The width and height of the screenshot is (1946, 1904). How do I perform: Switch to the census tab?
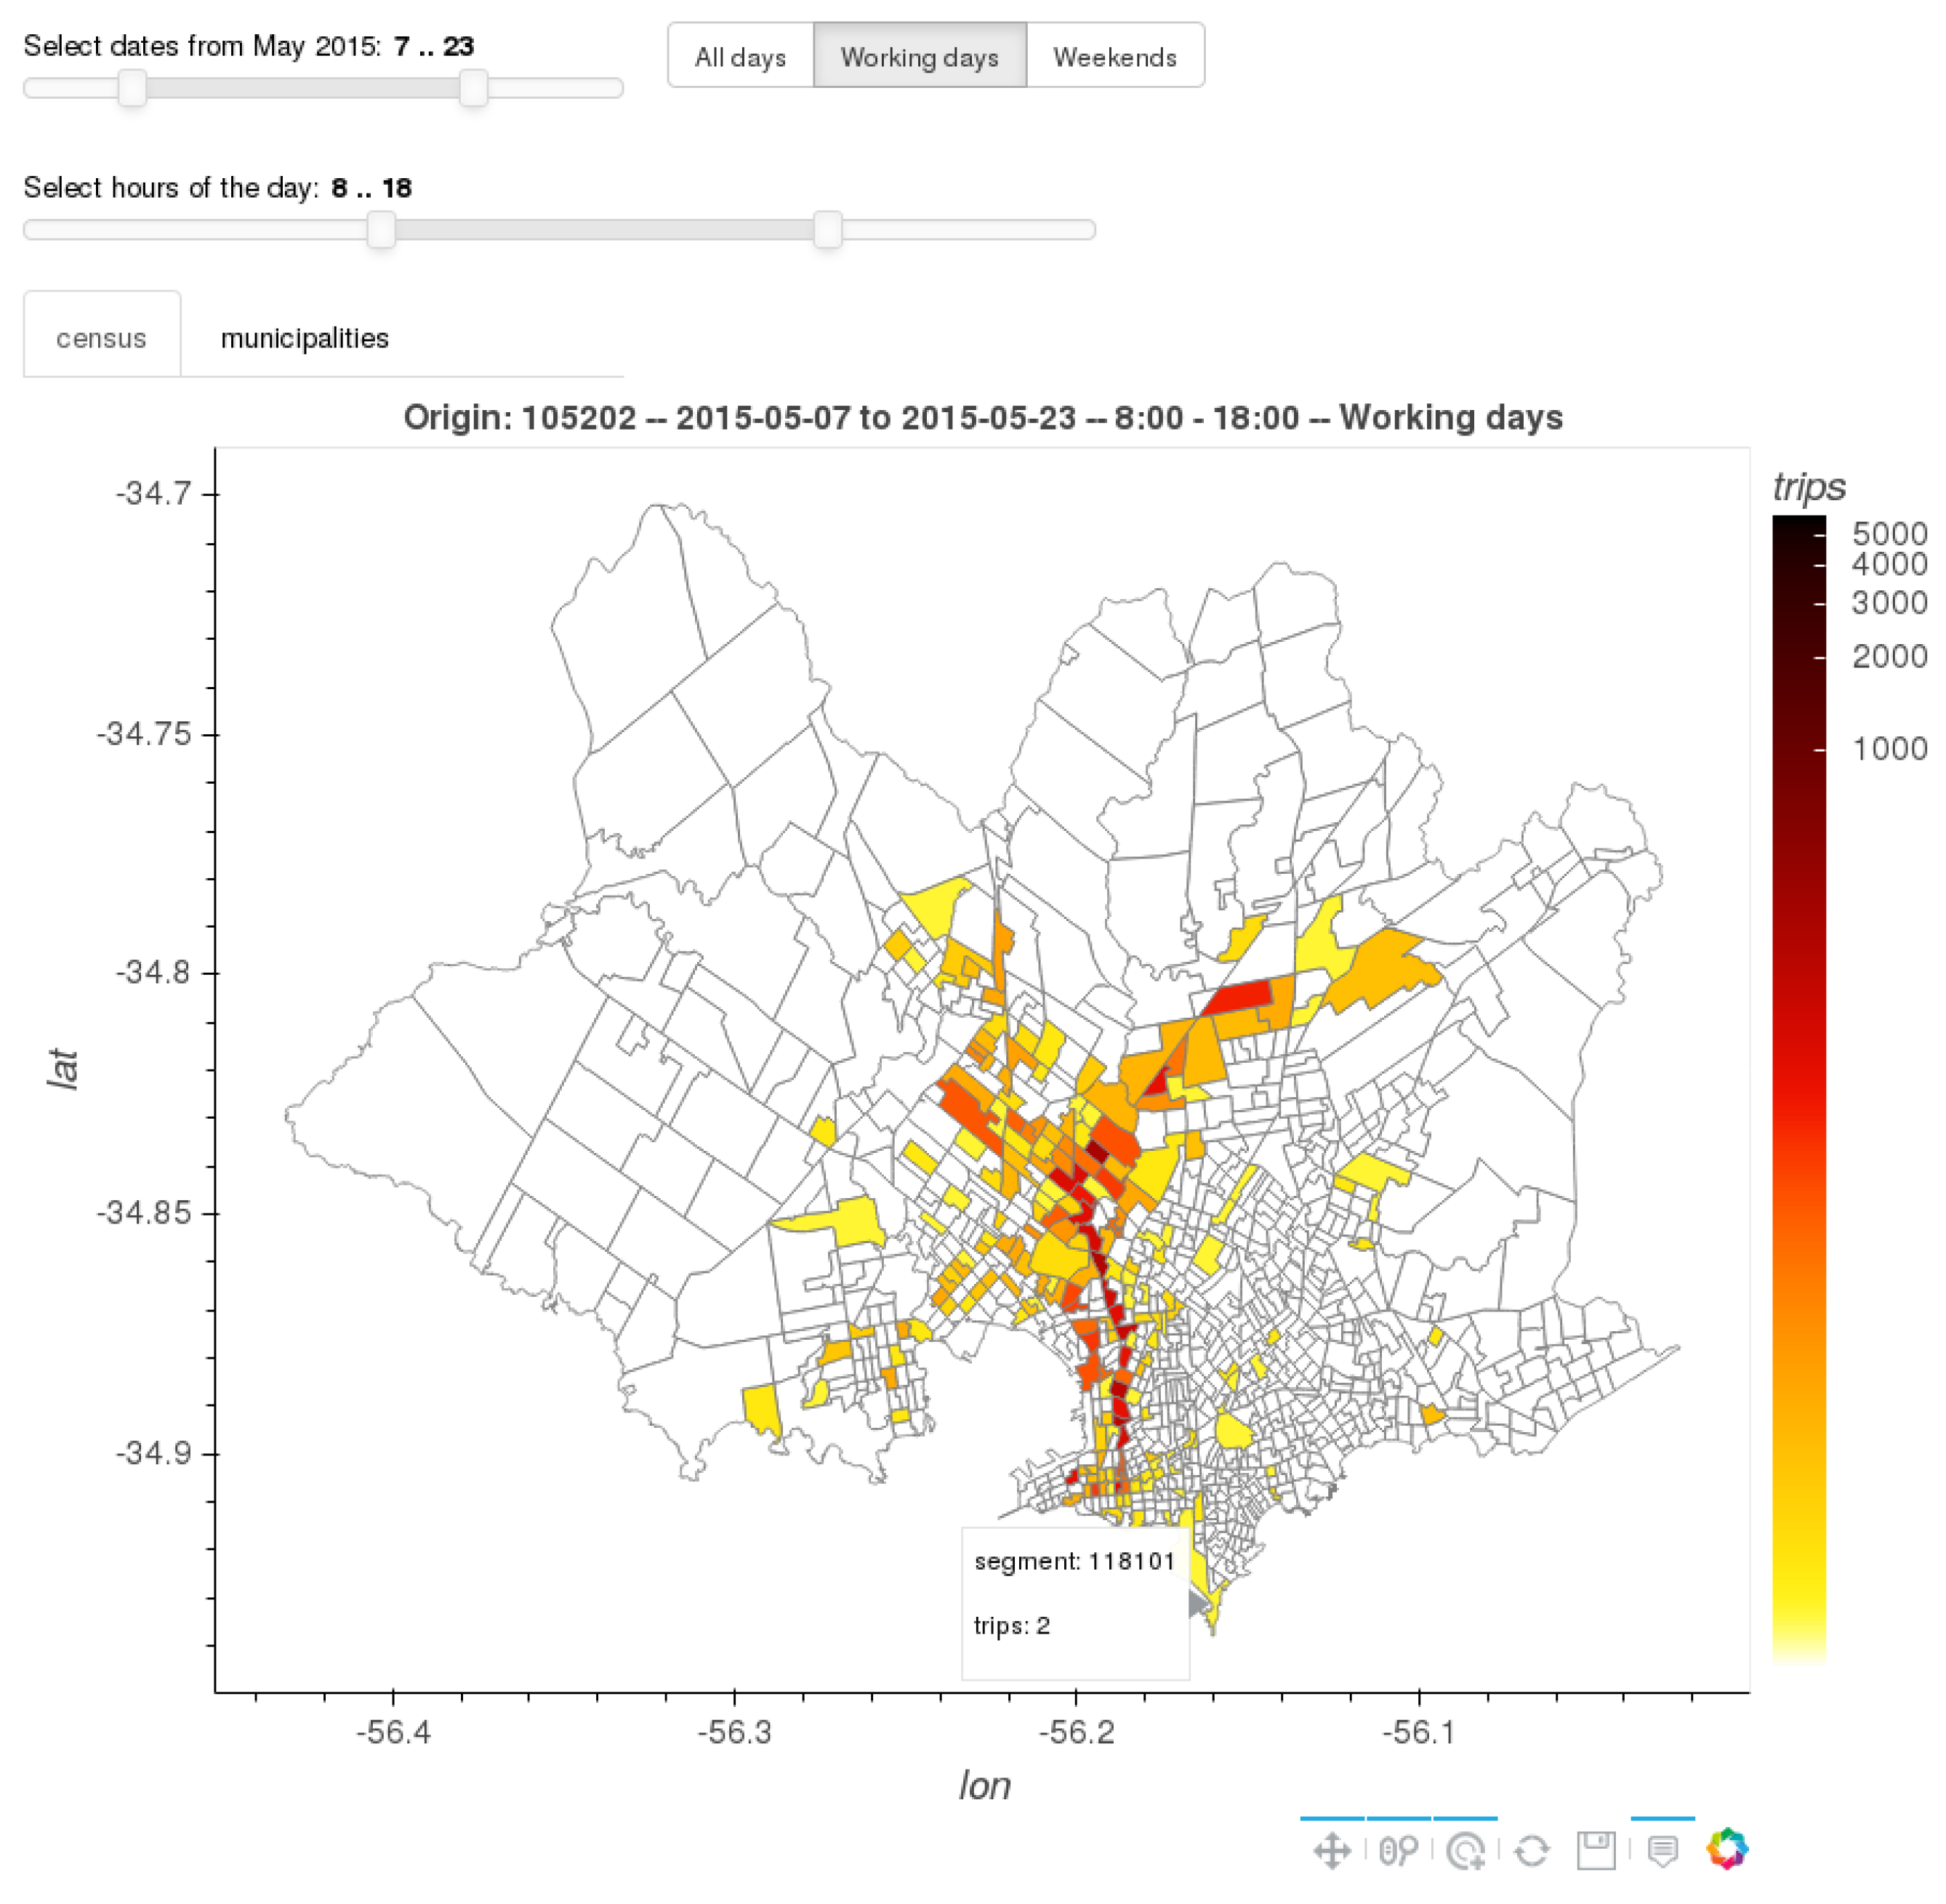[x=101, y=338]
